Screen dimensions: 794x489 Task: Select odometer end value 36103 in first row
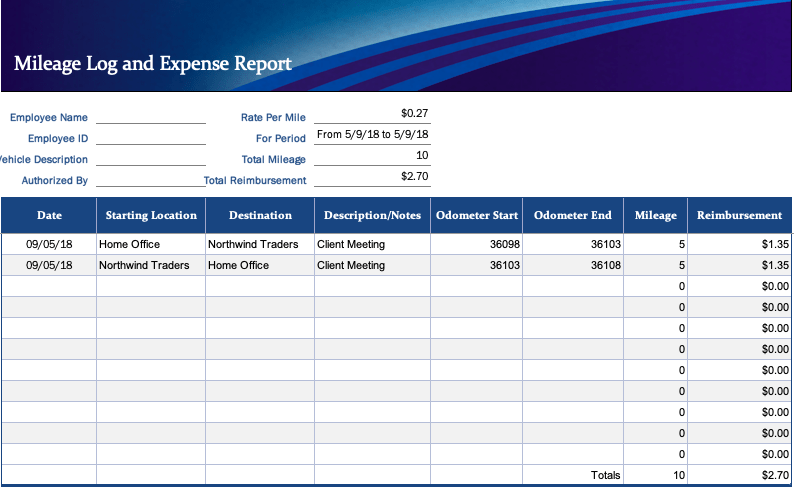pyautogui.click(x=573, y=244)
